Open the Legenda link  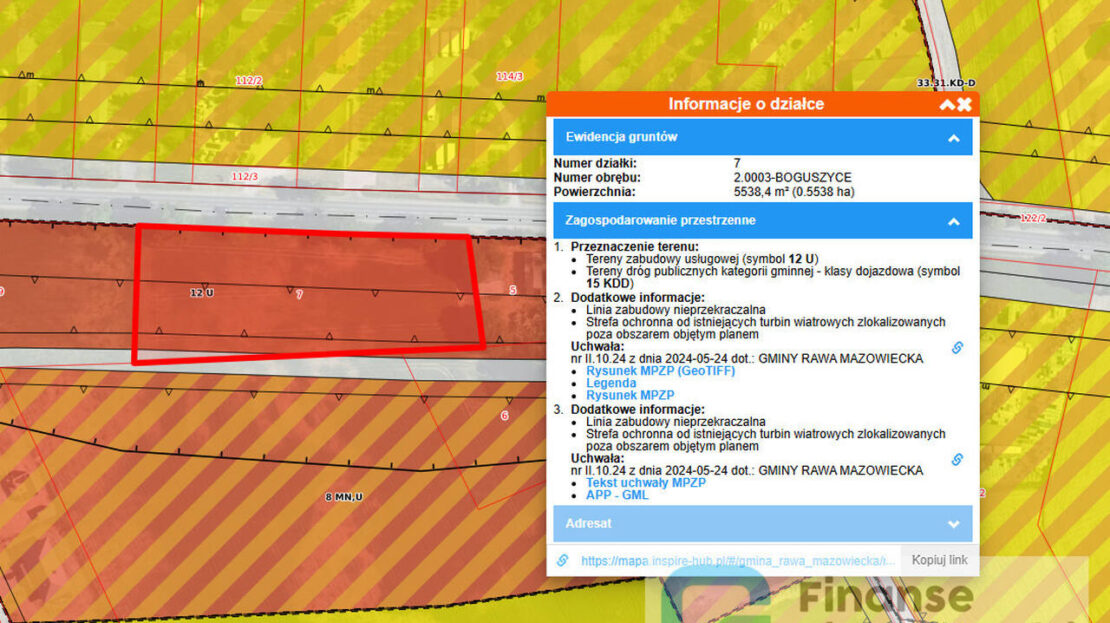pyautogui.click(x=611, y=383)
